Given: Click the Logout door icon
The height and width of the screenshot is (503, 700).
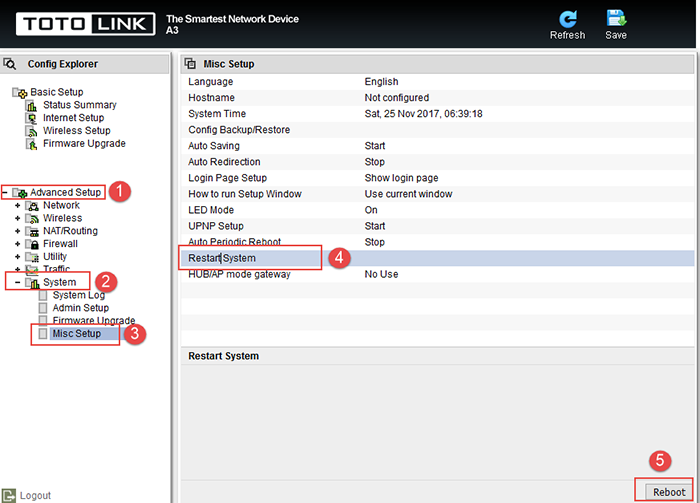Looking at the screenshot, I should [x=8, y=495].
